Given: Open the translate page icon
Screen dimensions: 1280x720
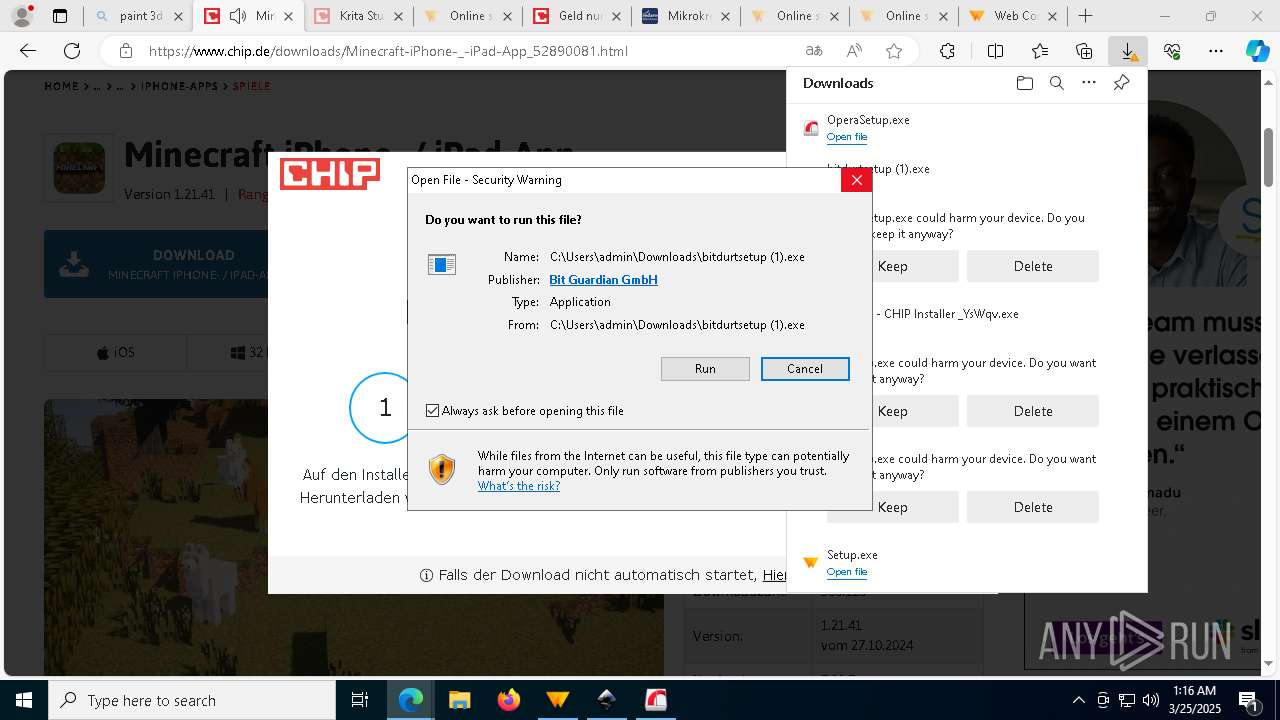Looking at the screenshot, I should pos(814,51).
